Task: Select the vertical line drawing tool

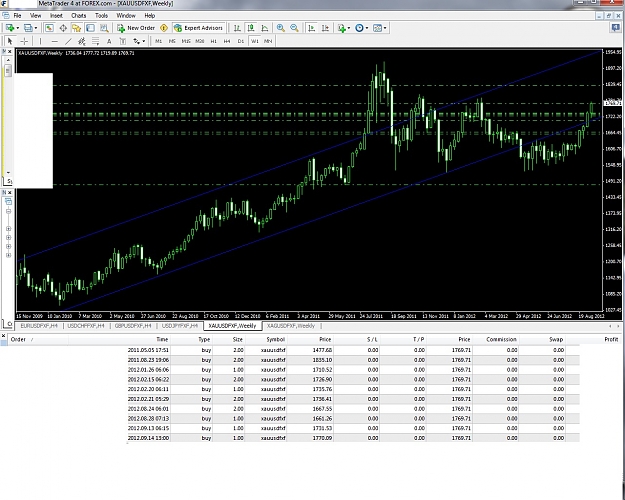Action: click(40, 41)
